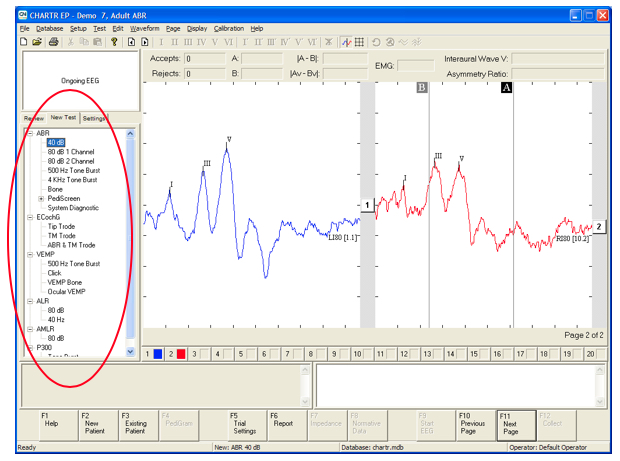The width and height of the screenshot is (620, 461).
Task: Collapse the ALR tree node
Action: click(x=30, y=301)
